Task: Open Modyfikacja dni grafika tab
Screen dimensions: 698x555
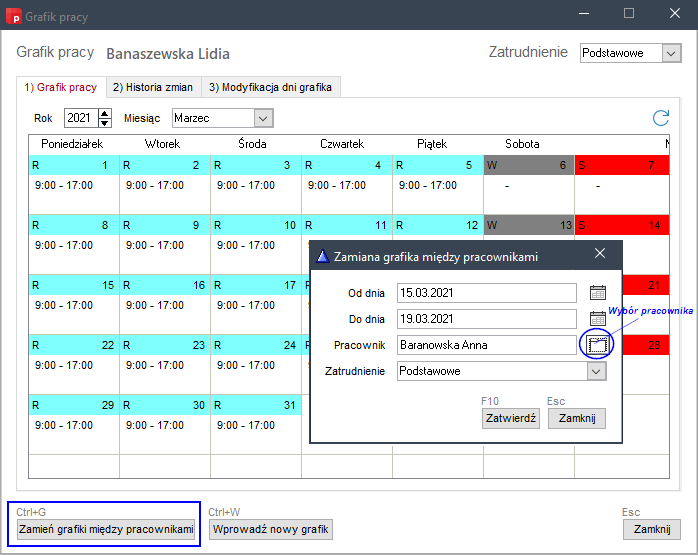Action: click(271, 87)
